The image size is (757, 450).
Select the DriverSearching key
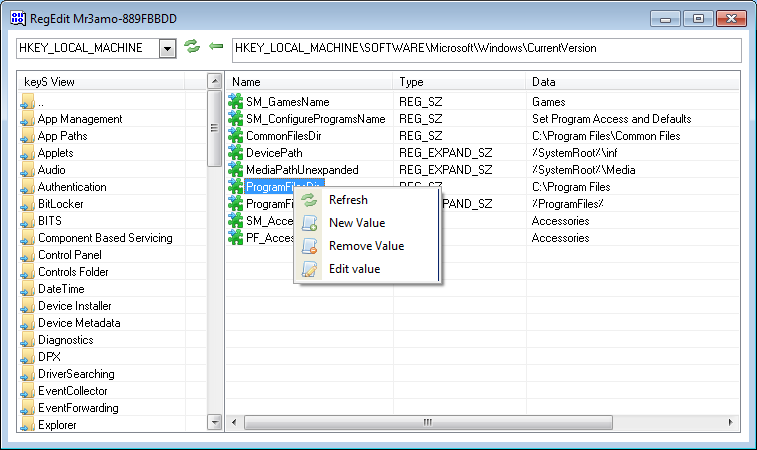click(x=76, y=374)
